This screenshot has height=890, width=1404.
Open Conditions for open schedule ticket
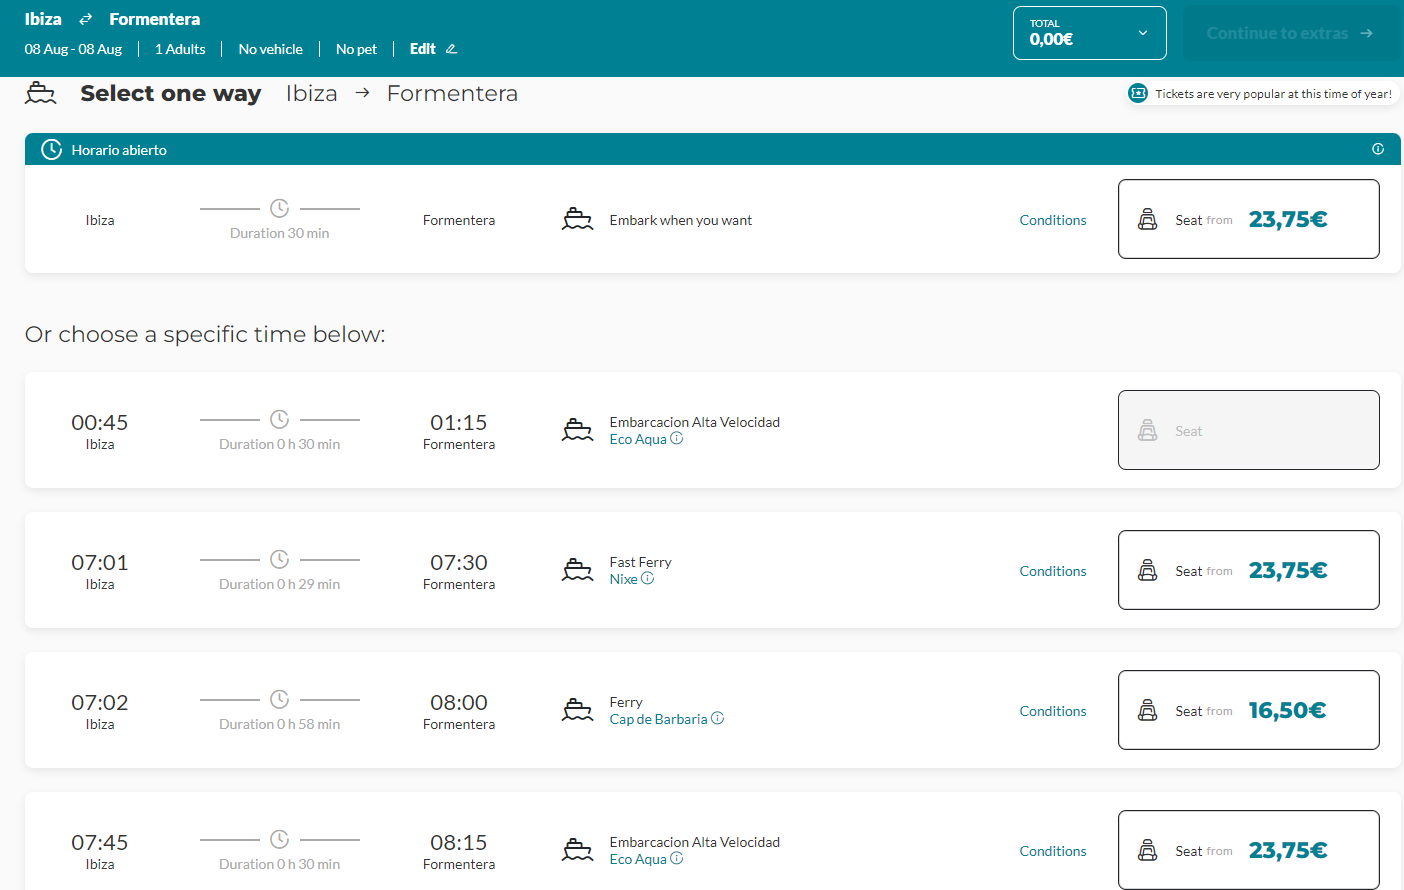[x=1052, y=220]
